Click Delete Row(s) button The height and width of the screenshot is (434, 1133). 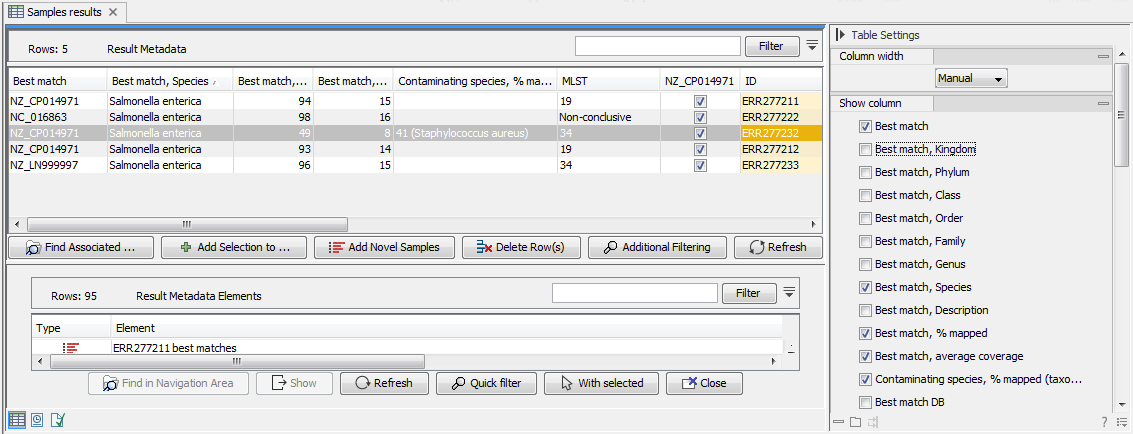pyautogui.click(x=520, y=247)
